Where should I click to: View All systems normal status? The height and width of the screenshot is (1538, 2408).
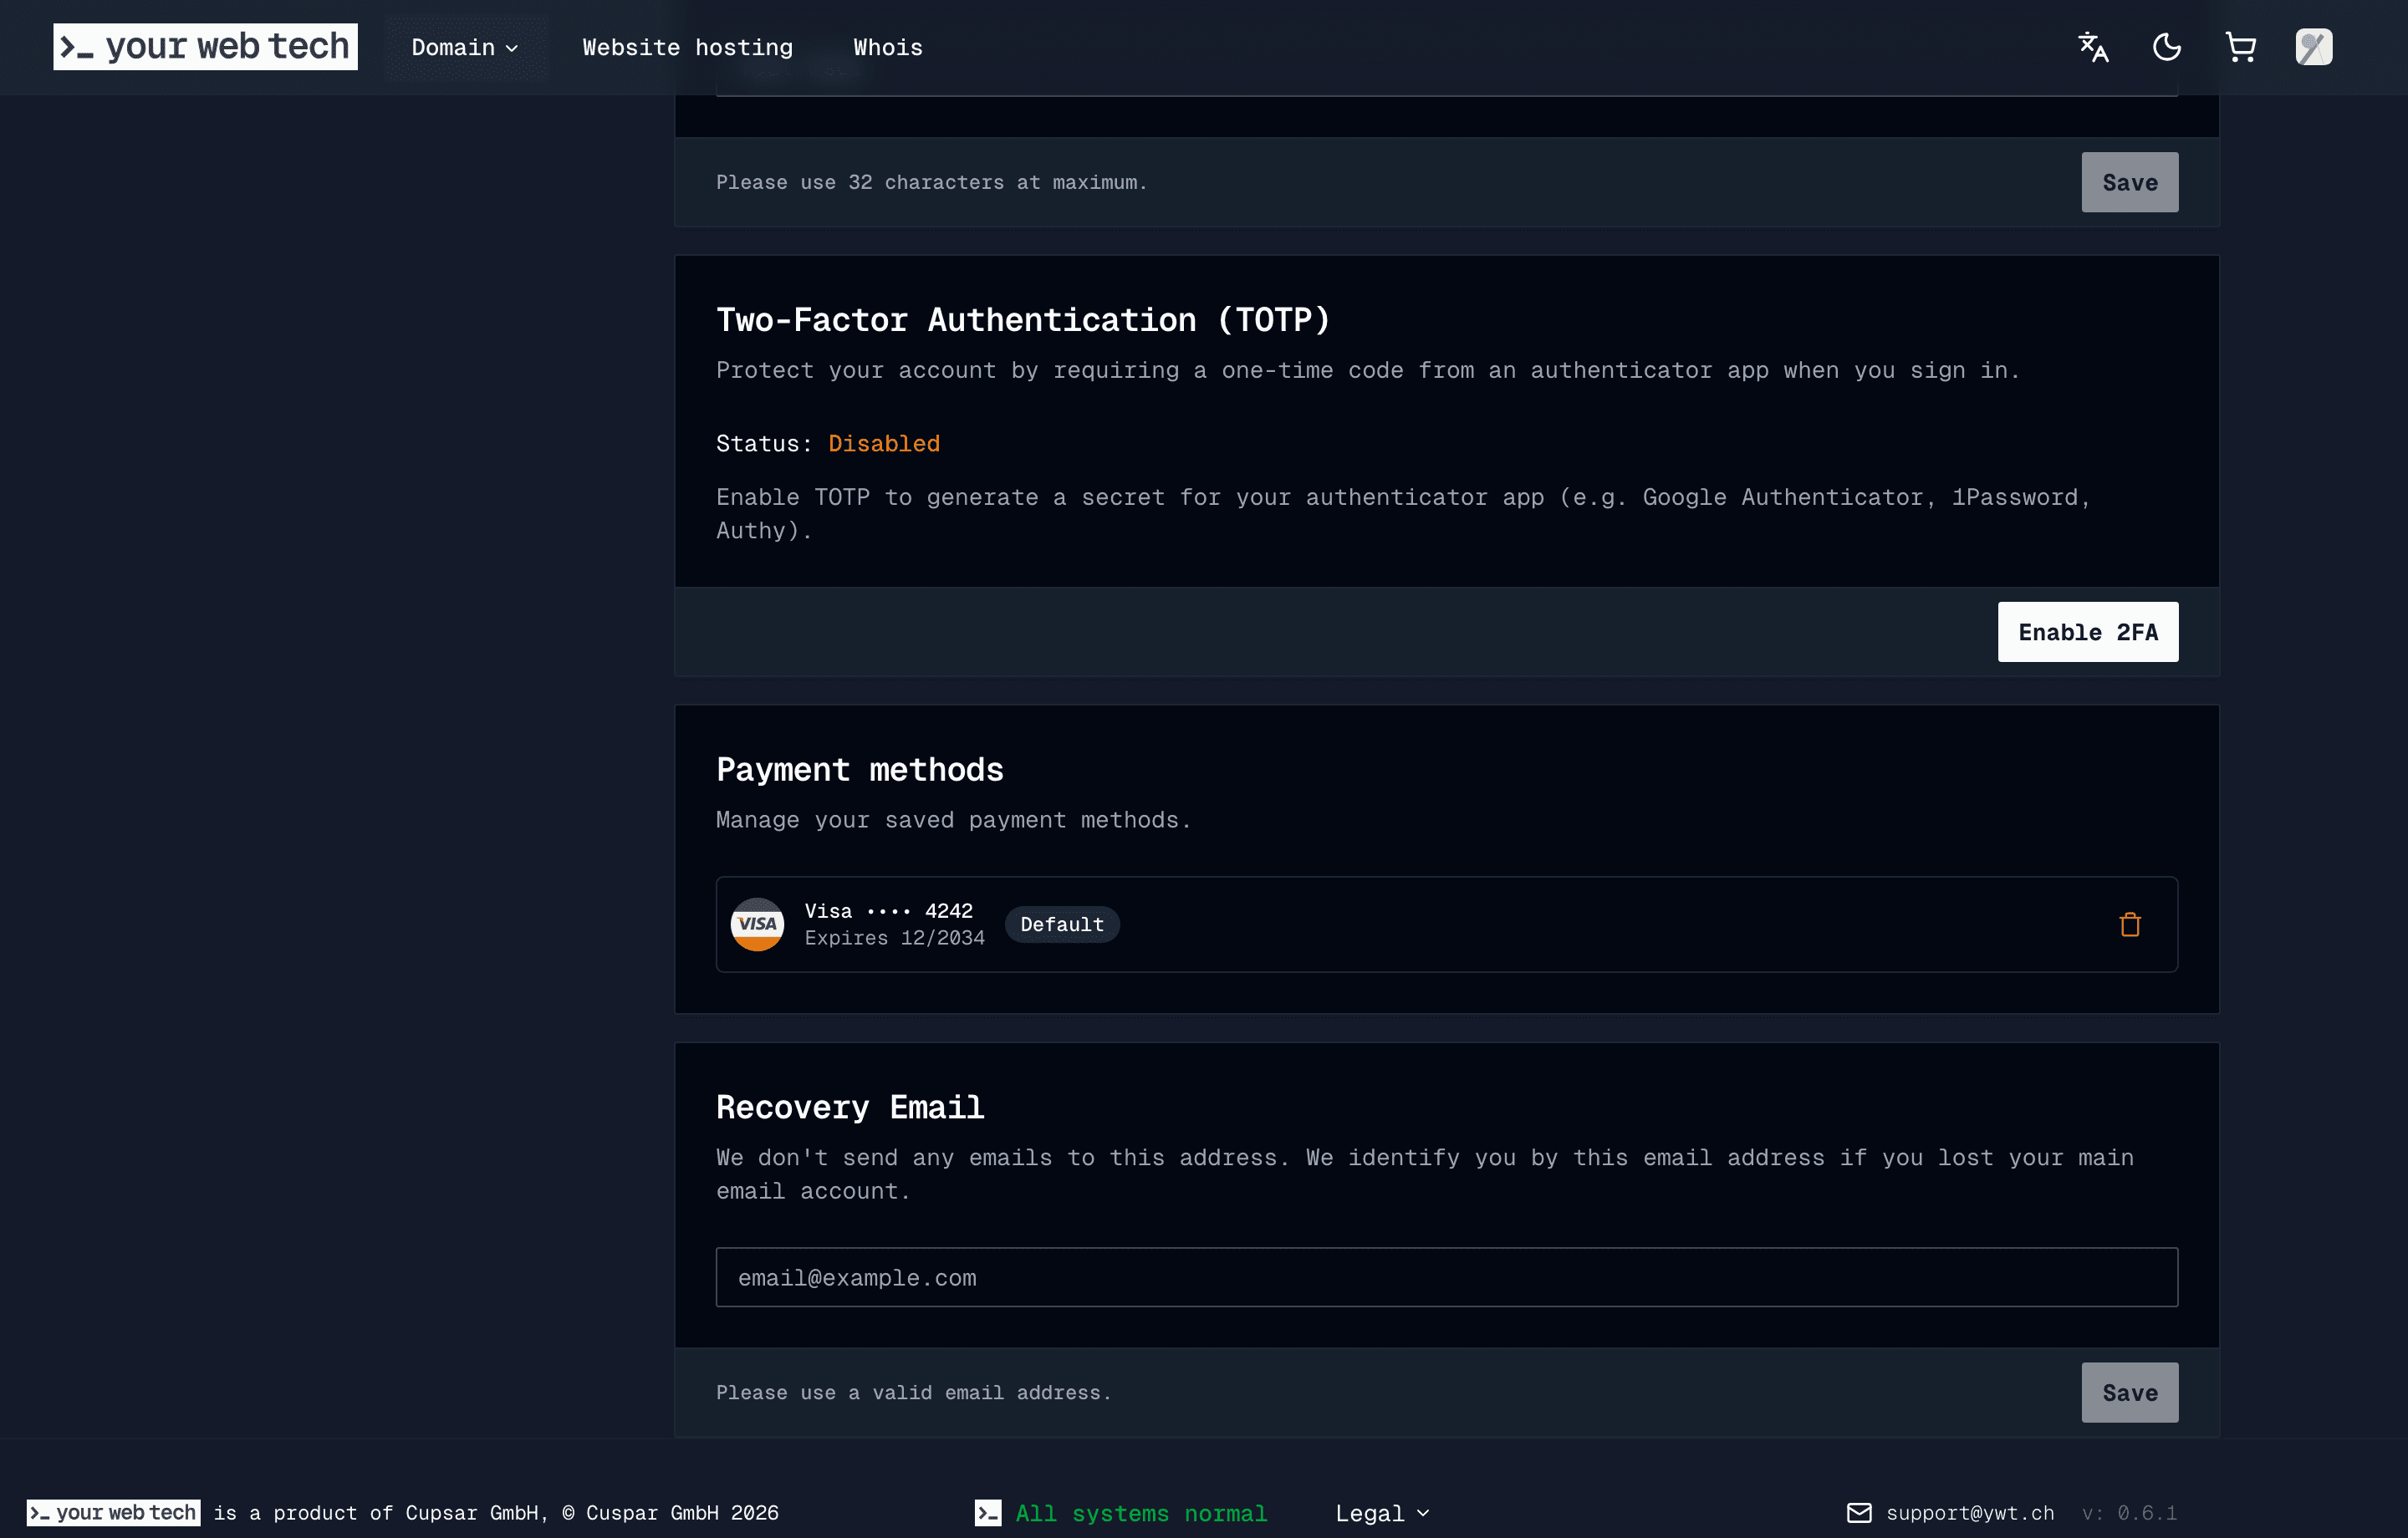pos(1141,1513)
